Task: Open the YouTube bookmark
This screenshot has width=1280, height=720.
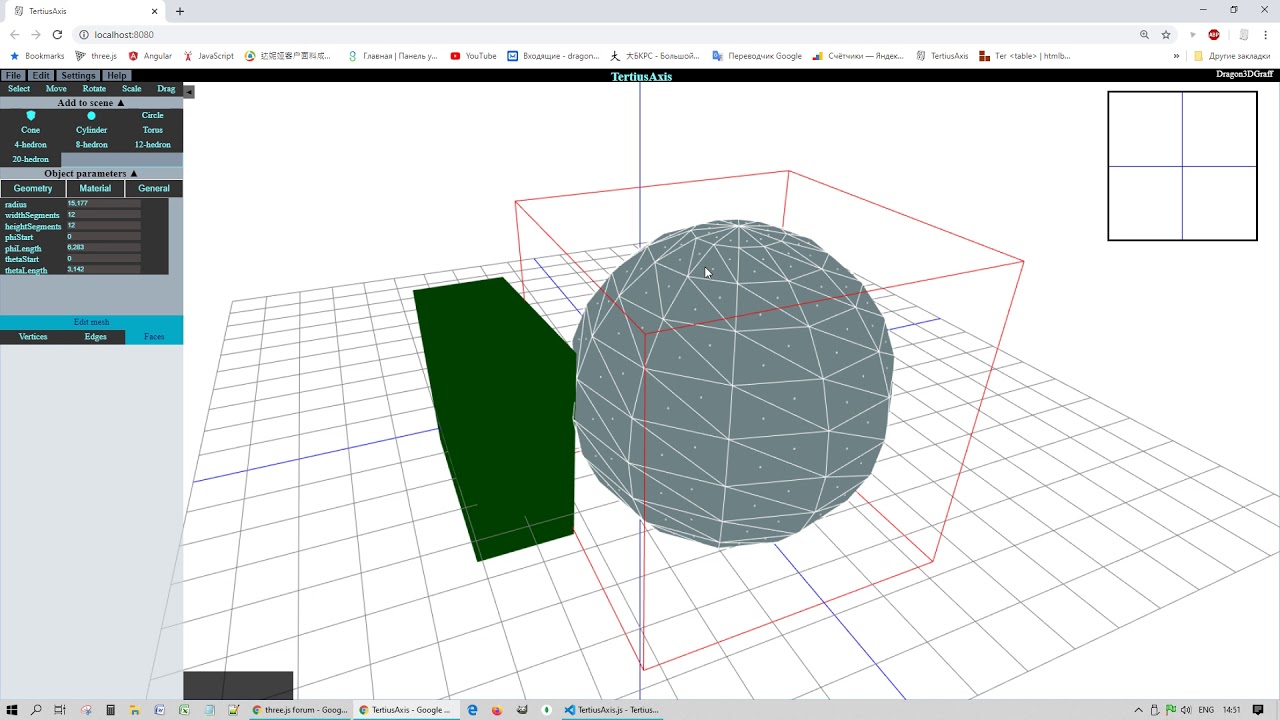Action: [x=473, y=56]
